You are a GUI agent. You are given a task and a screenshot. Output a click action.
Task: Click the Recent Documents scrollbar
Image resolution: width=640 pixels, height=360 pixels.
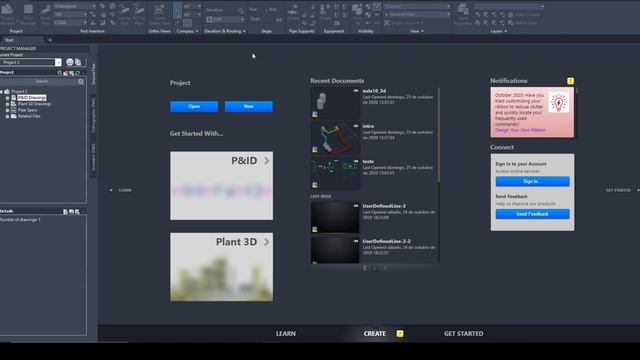pyautogui.click(x=439, y=135)
